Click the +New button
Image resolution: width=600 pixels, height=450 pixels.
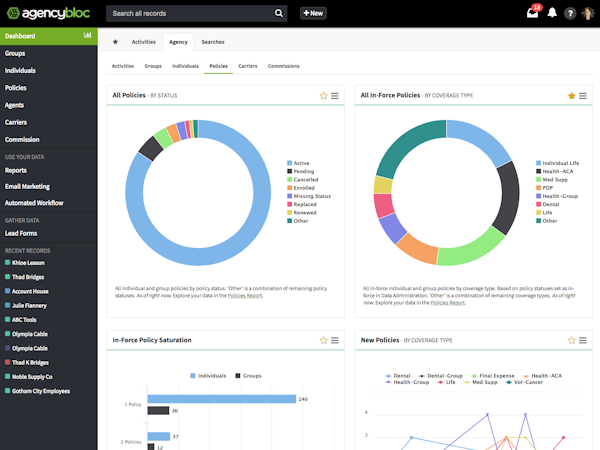tap(313, 13)
